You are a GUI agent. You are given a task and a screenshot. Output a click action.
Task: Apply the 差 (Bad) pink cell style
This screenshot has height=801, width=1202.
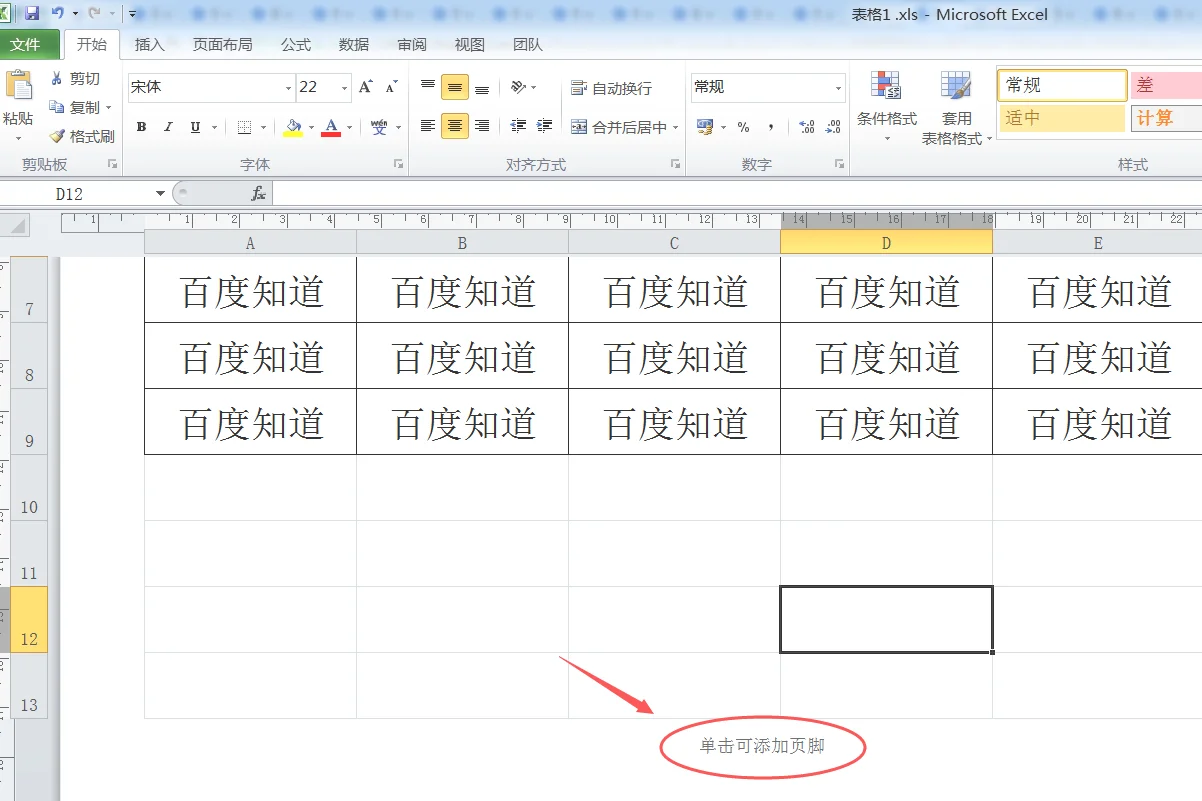(x=1166, y=86)
